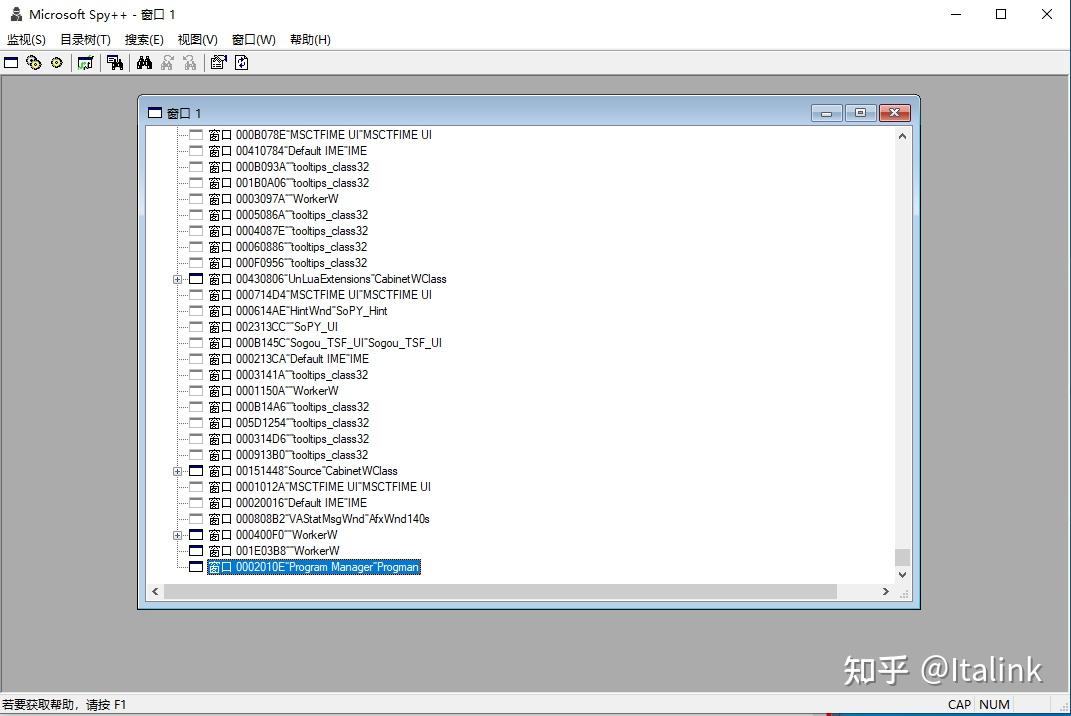The width and height of the screenshot is (1071, 716).
Task: Open the Properties inspector icon
Action: coord(218,62)
